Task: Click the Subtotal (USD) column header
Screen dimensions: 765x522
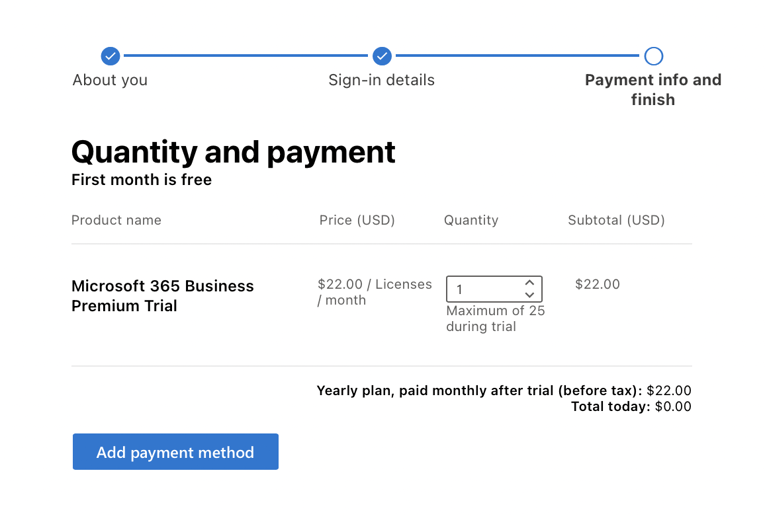Action: click(x=616, y=220)
